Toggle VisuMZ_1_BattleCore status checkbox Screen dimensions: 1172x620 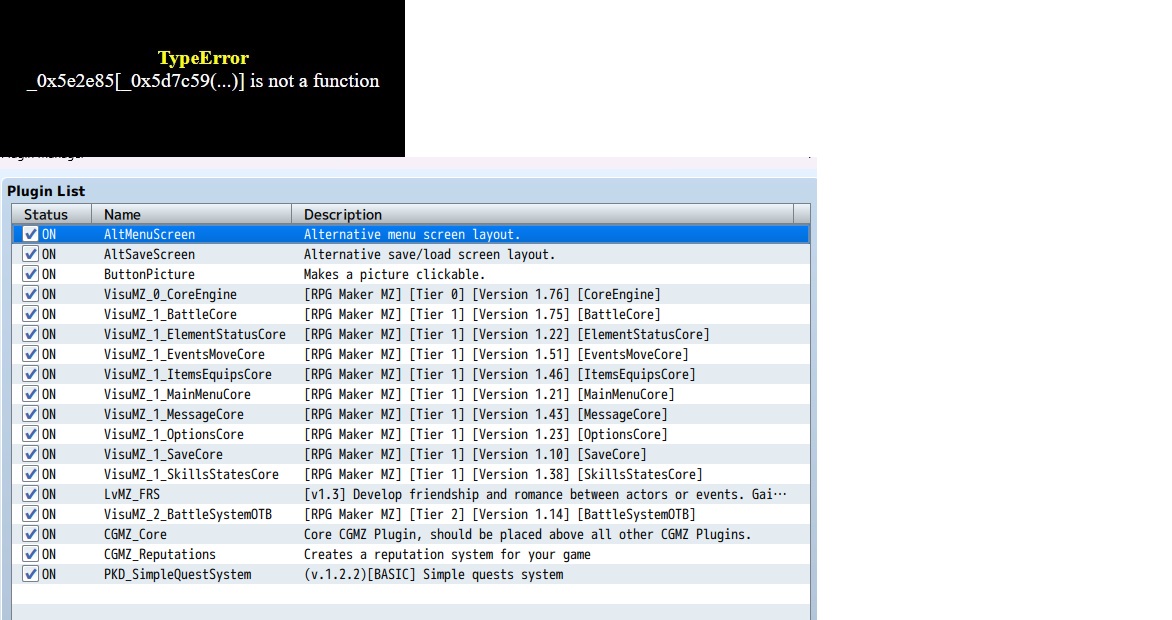click(31, 314)
